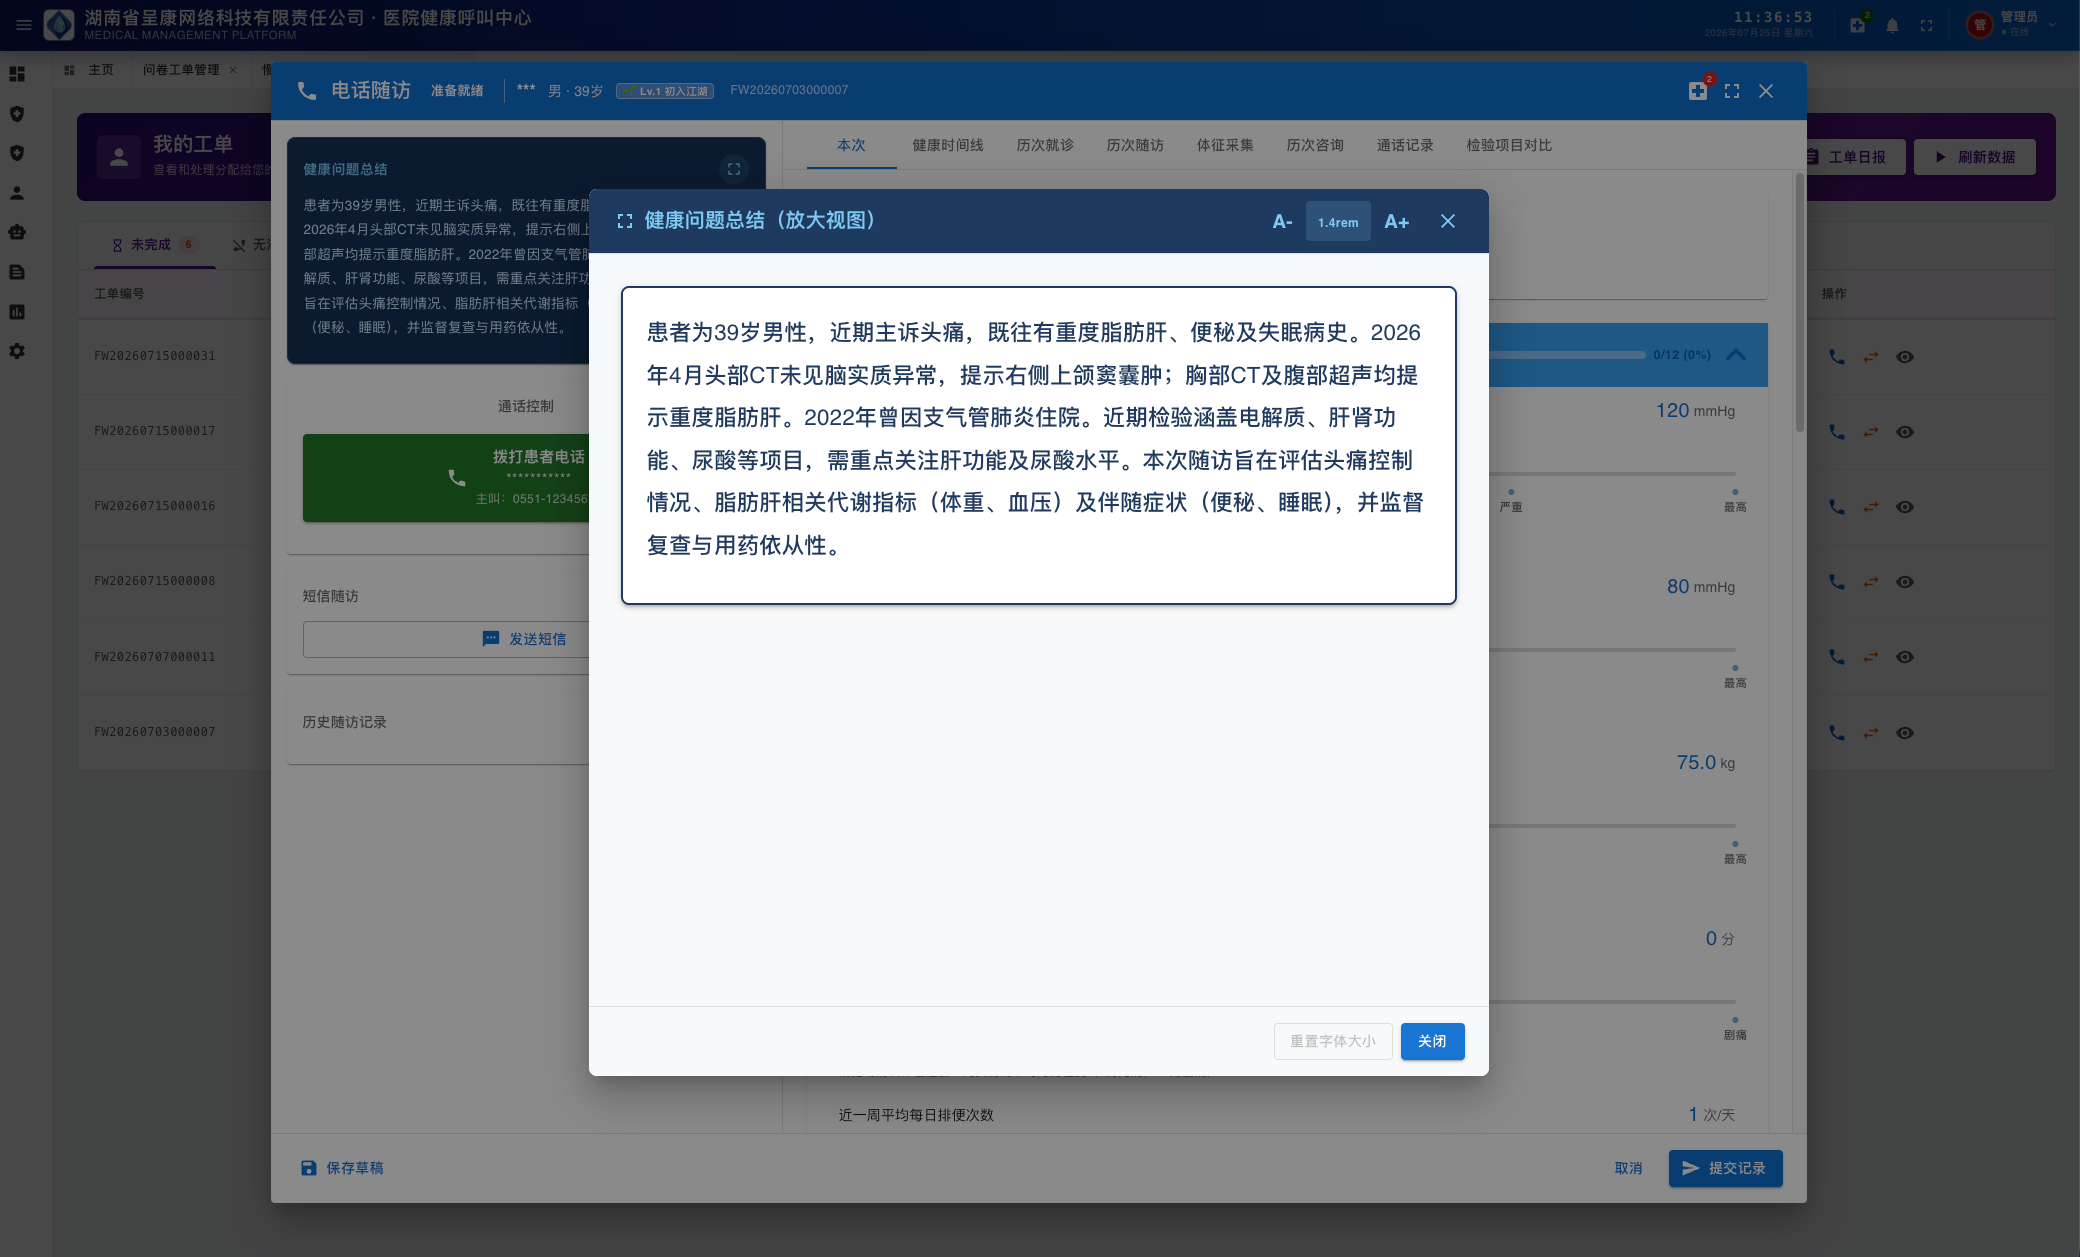Go to the 主页 tab
This screenshot has height=1257, width=2080.
[90, 70]
